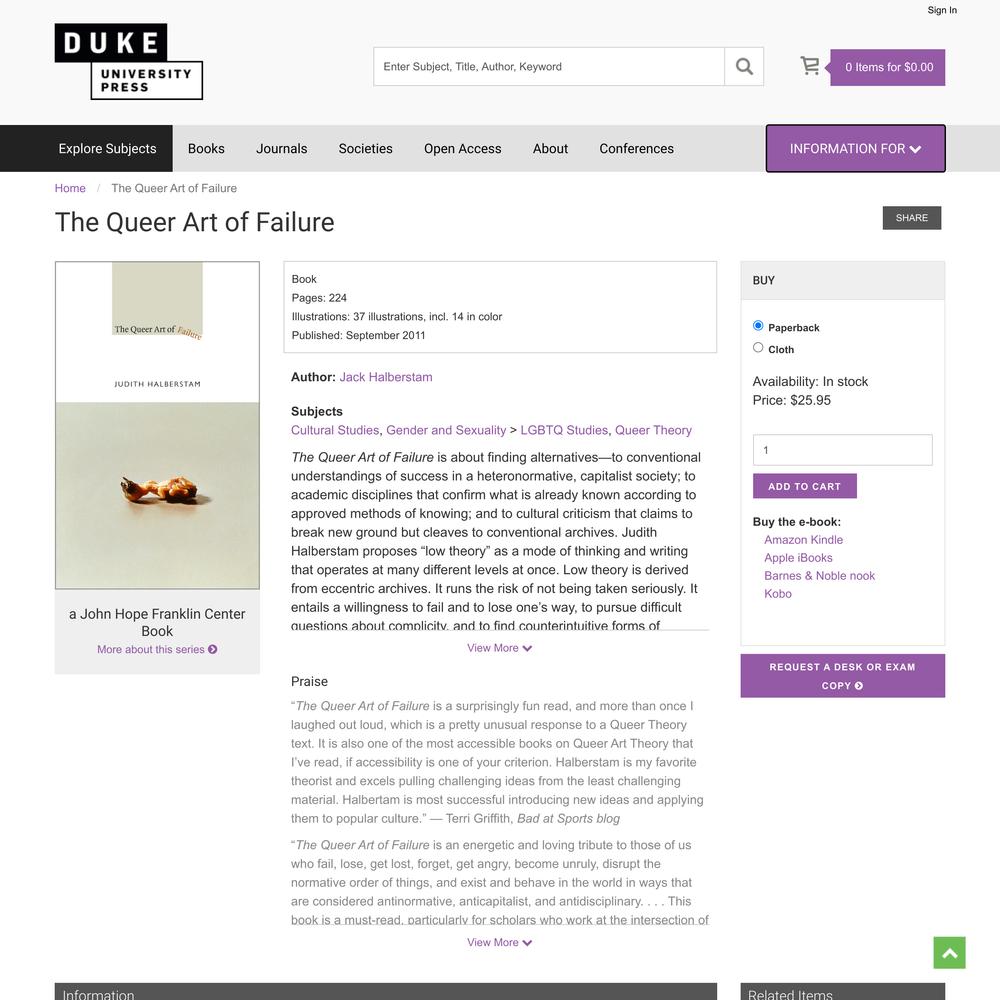Viewport: 1000px width, 1000px height.
Task: Select the Paperback radio option
Action: pos(758,326)
